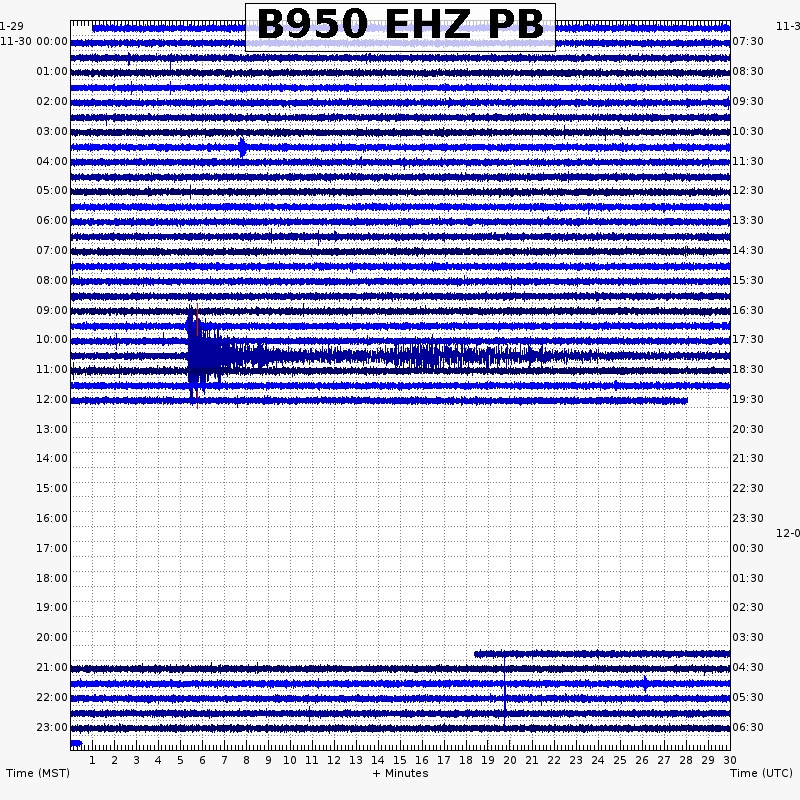Click the 06:30 UTC label

748,727
